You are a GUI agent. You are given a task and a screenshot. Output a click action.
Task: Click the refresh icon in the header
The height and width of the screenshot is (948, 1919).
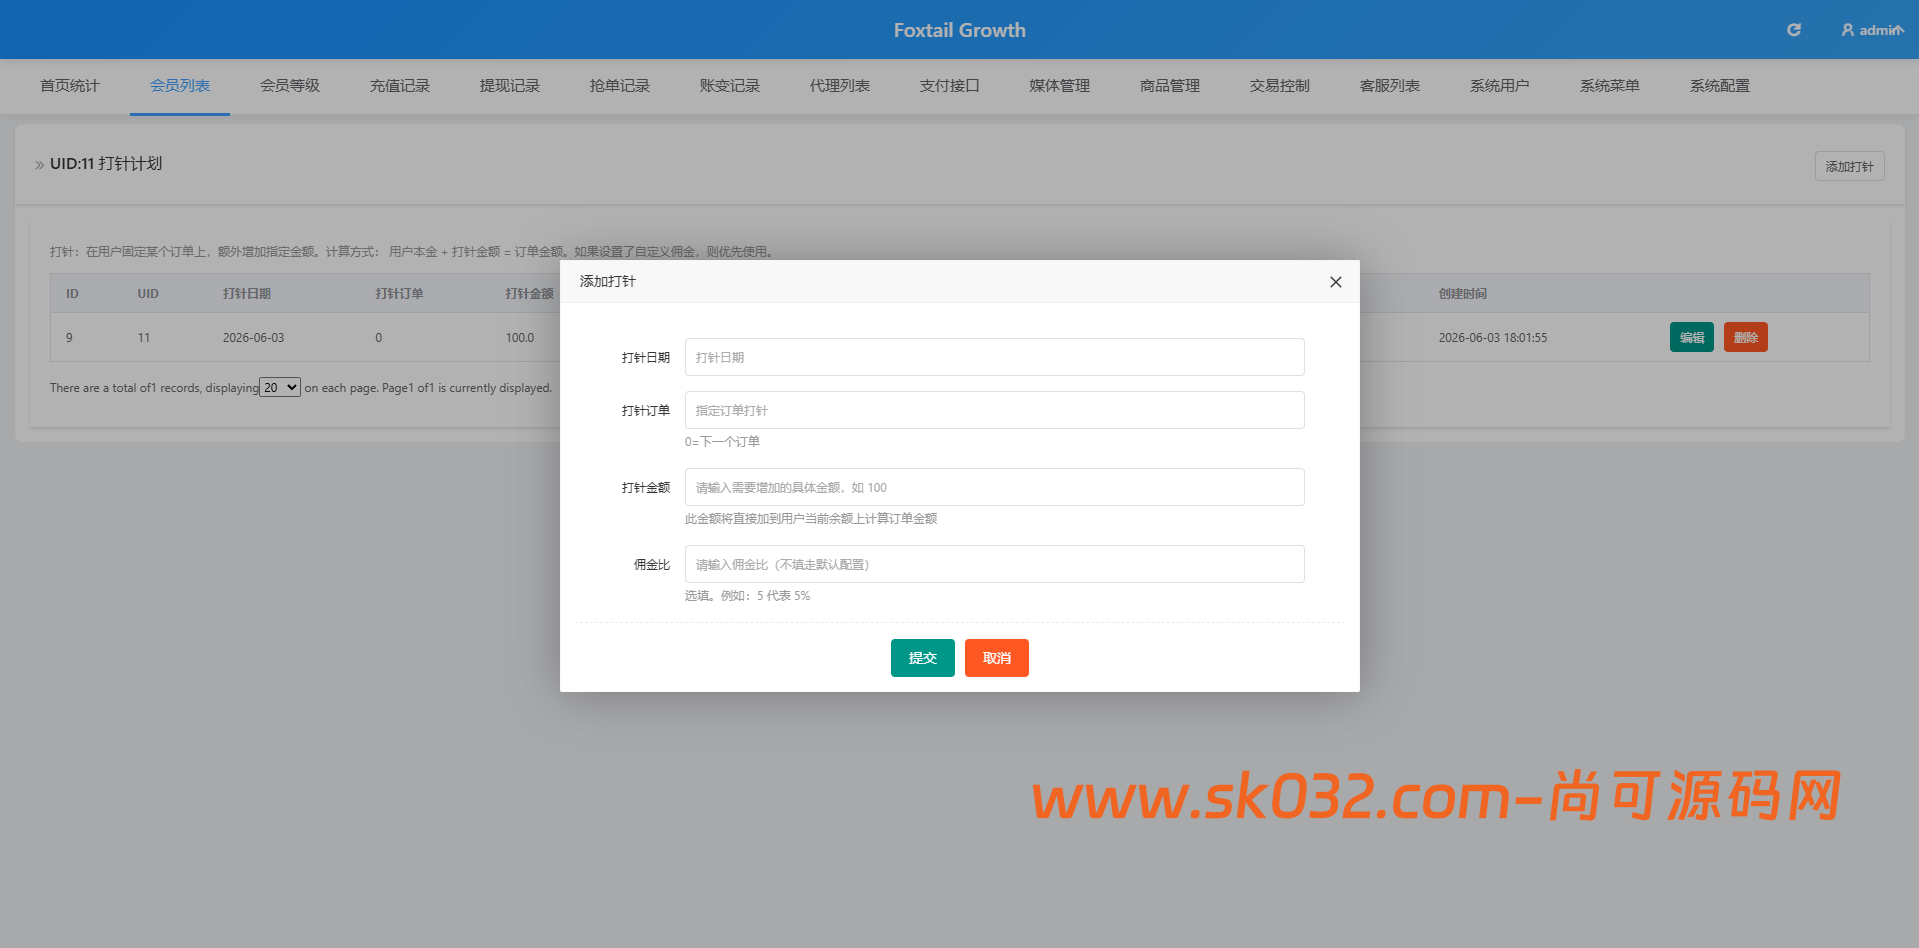(1794, 30)
